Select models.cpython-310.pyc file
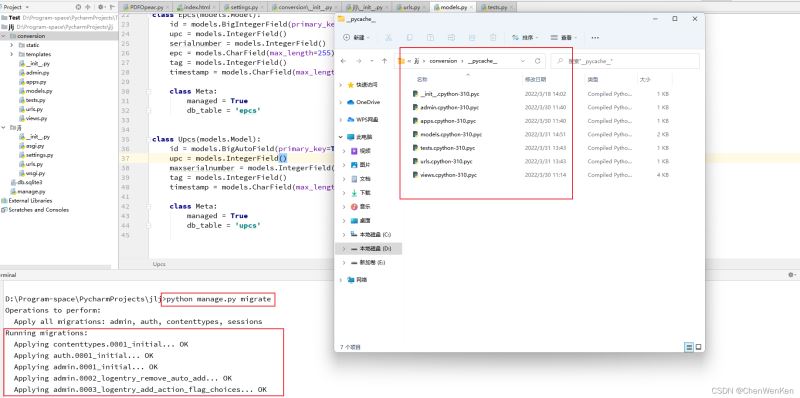The width and height of the screenshot is (800, 398). pos(447,134)
